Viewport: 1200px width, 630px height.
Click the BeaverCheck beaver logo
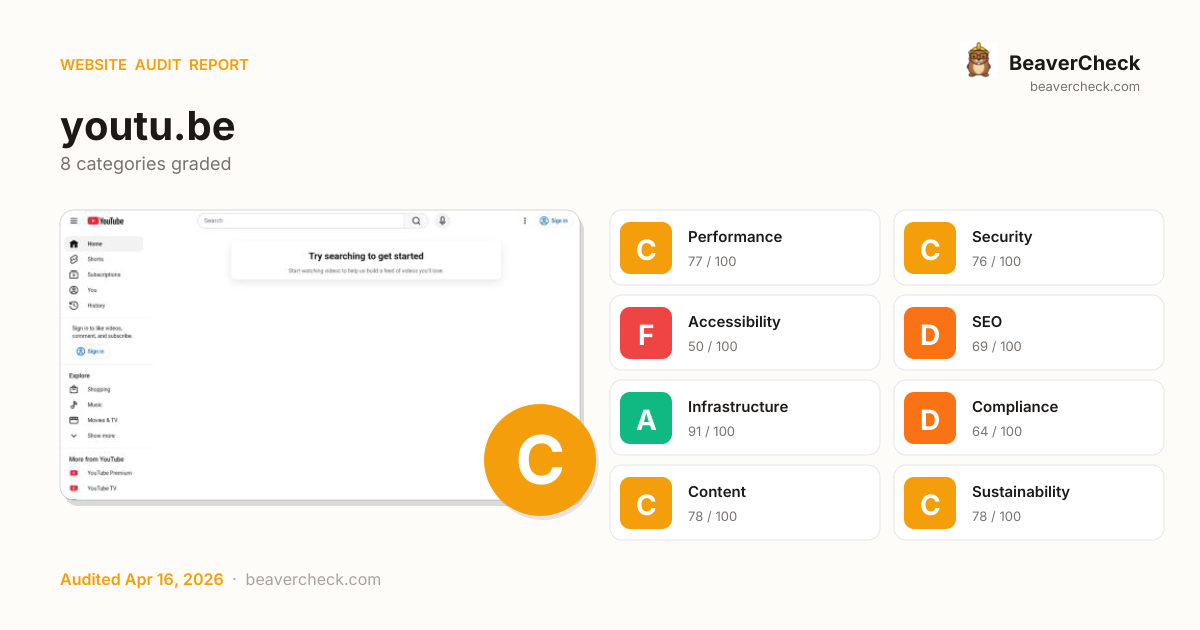pos(978,61)
